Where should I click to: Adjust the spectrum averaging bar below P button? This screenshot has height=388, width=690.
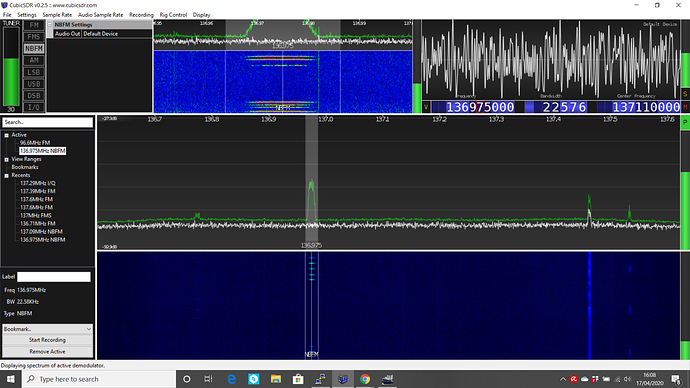tap(685, 189)
